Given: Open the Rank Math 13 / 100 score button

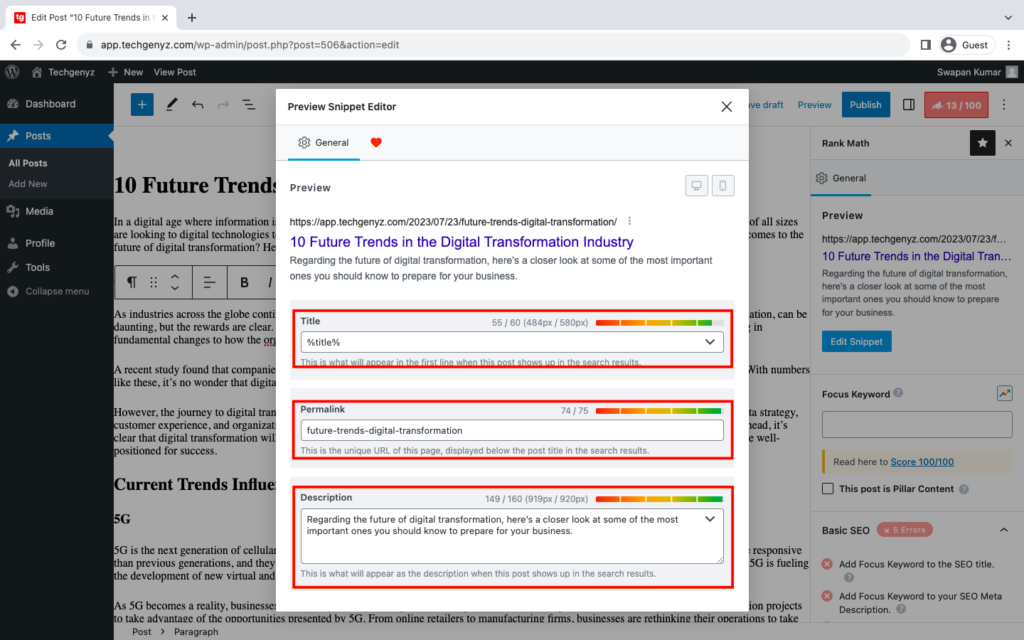Looking at the screenshot, I should (956, 105).
